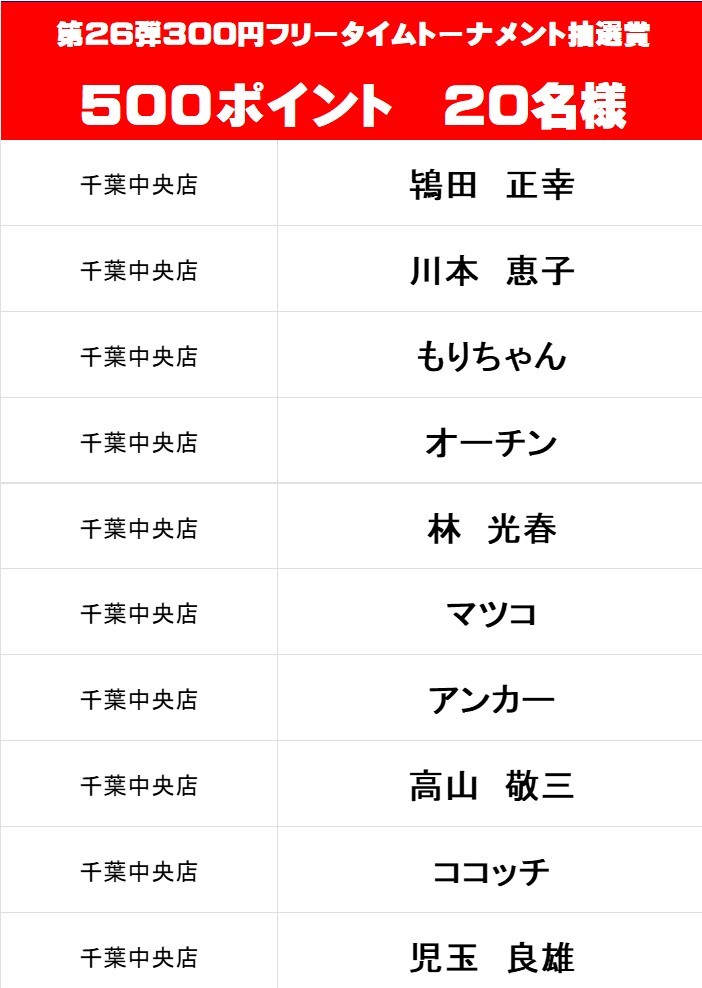
Task: Select the もりちゃん name cell
Action: 490,355
